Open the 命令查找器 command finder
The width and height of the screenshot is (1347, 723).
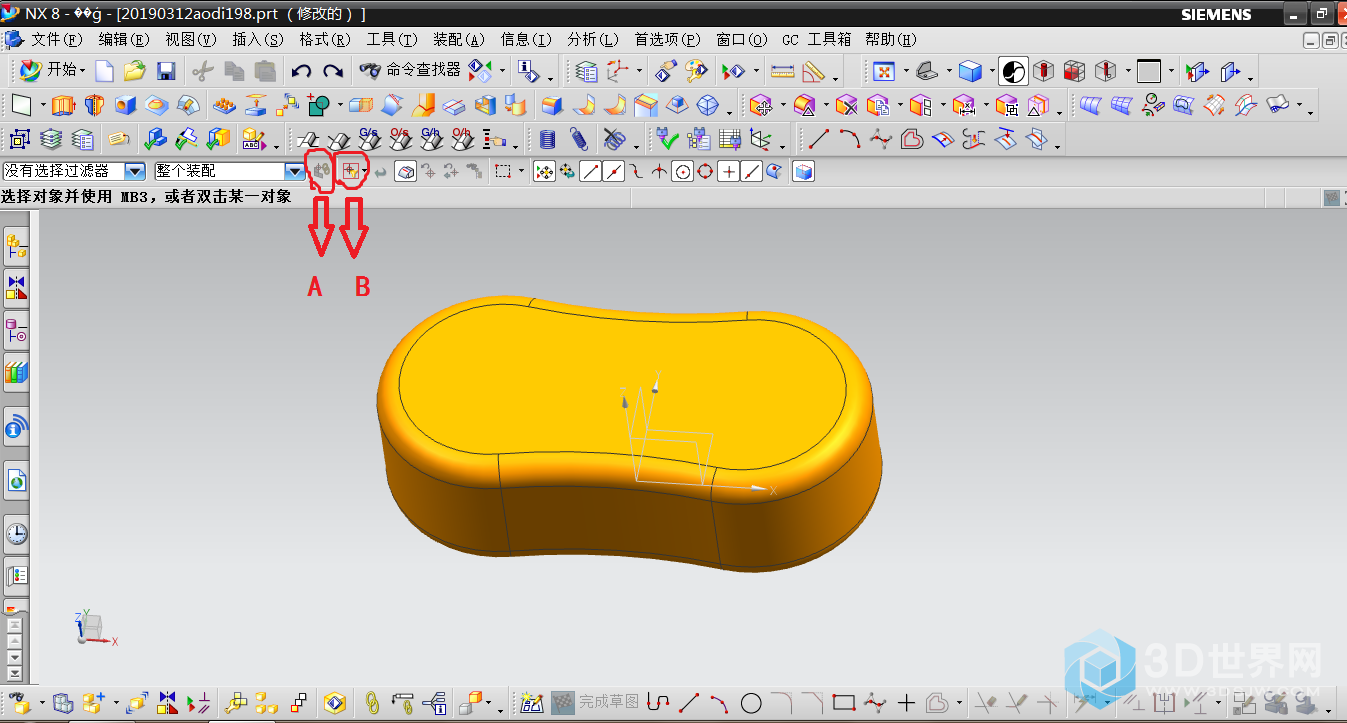click(410, 70)
